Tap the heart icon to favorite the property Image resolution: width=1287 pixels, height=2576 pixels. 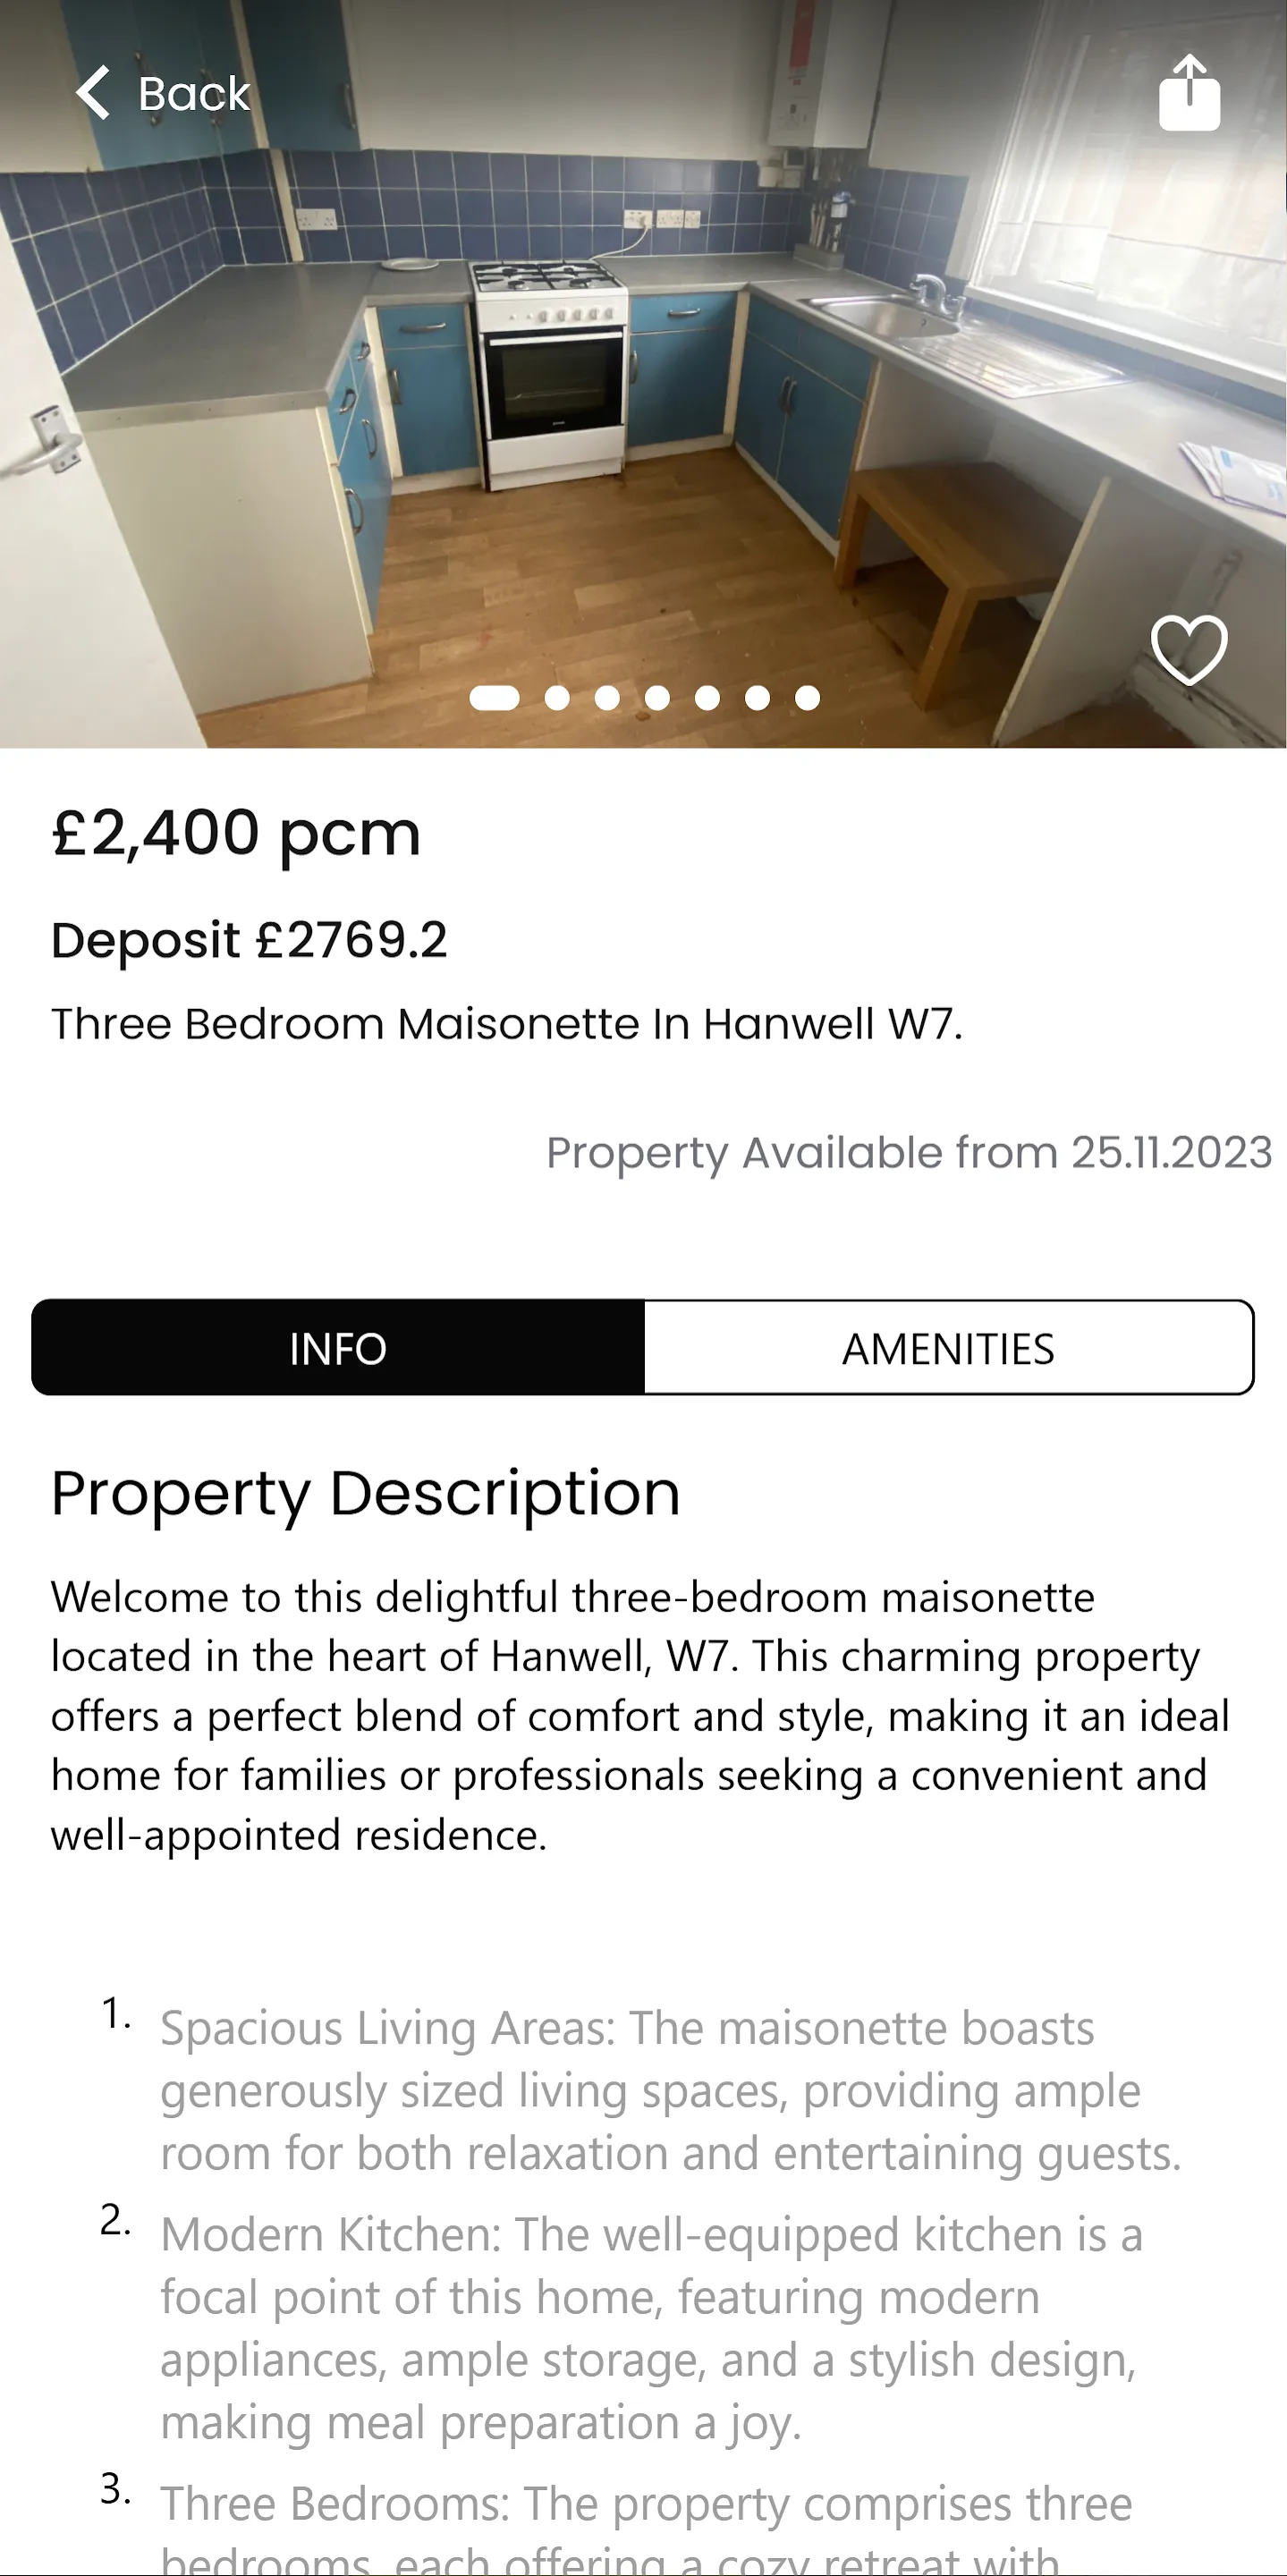pyautogui.click(x=1189, y=650)
